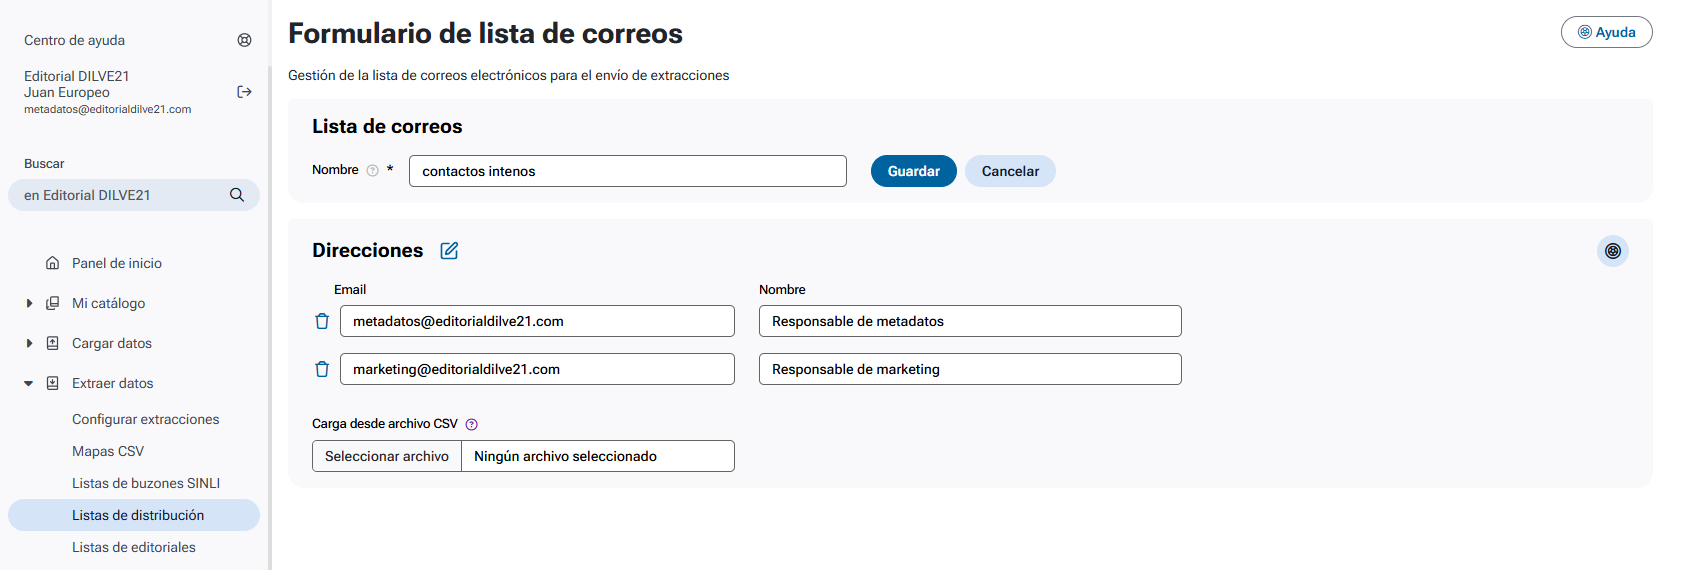Click the Ayuda button
This screenshot has width=1684, height=570.
point(1606,32)
